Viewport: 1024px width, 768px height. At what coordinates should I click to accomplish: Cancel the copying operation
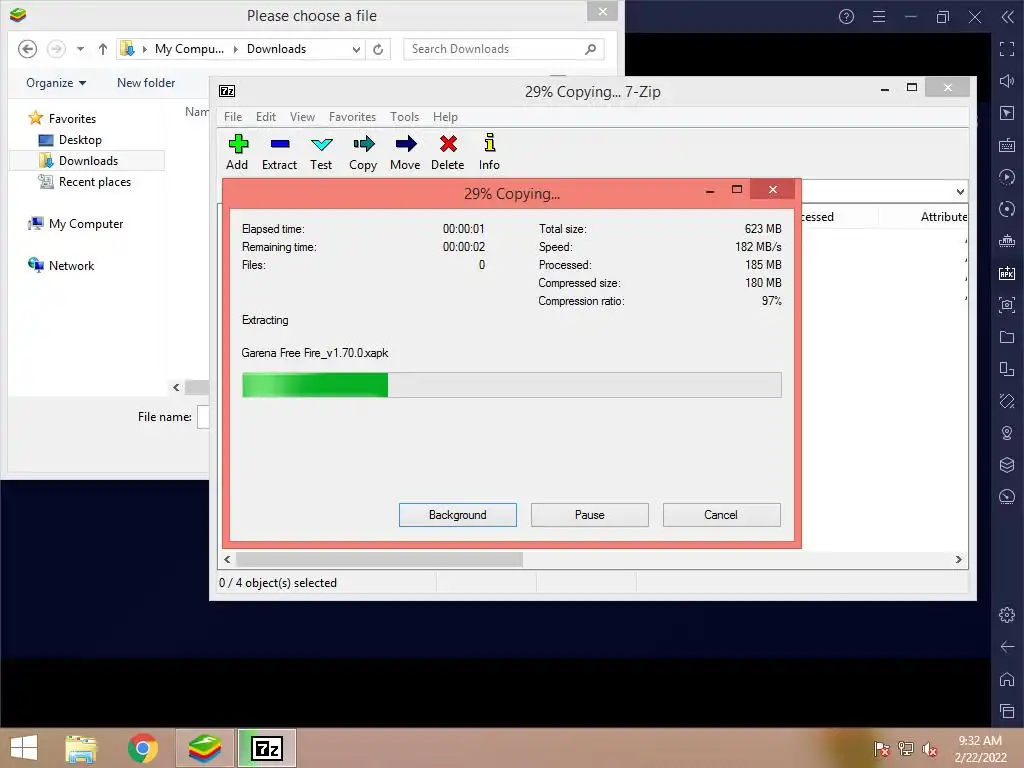[722, 515]
